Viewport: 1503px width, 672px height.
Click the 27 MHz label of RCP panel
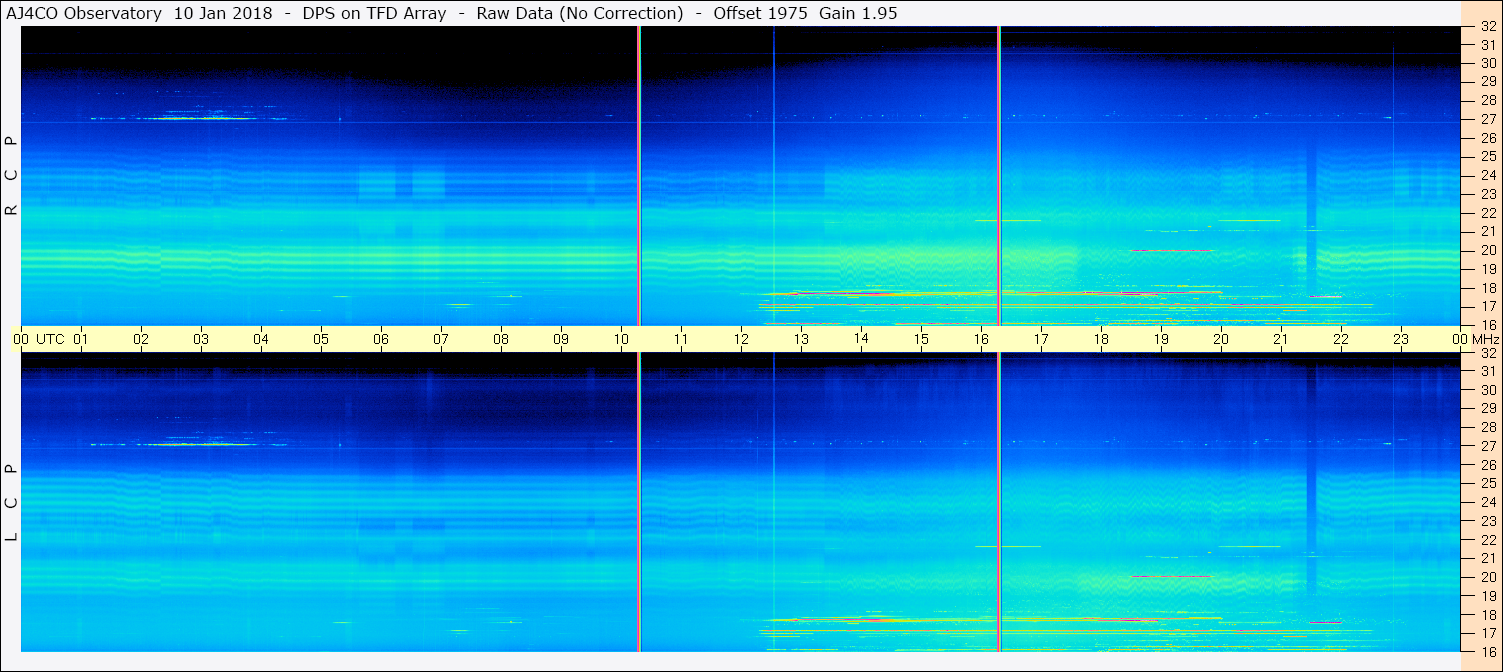[1488, 120]
